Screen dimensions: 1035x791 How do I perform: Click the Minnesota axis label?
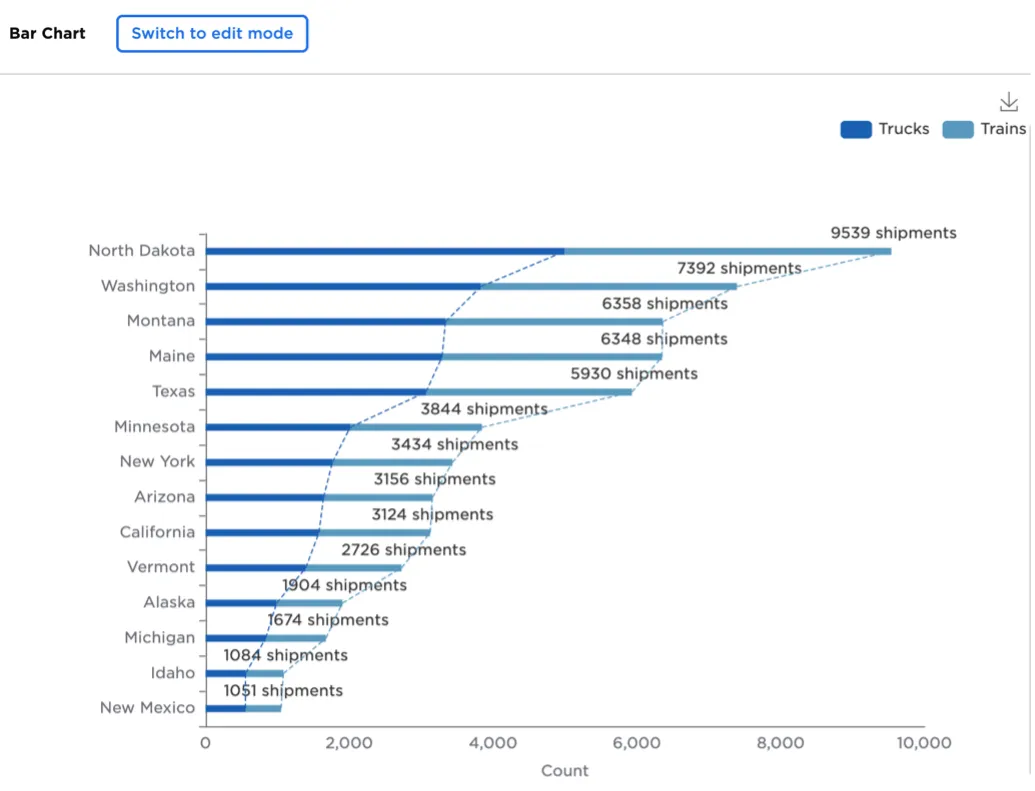click(x=154, y=427)
